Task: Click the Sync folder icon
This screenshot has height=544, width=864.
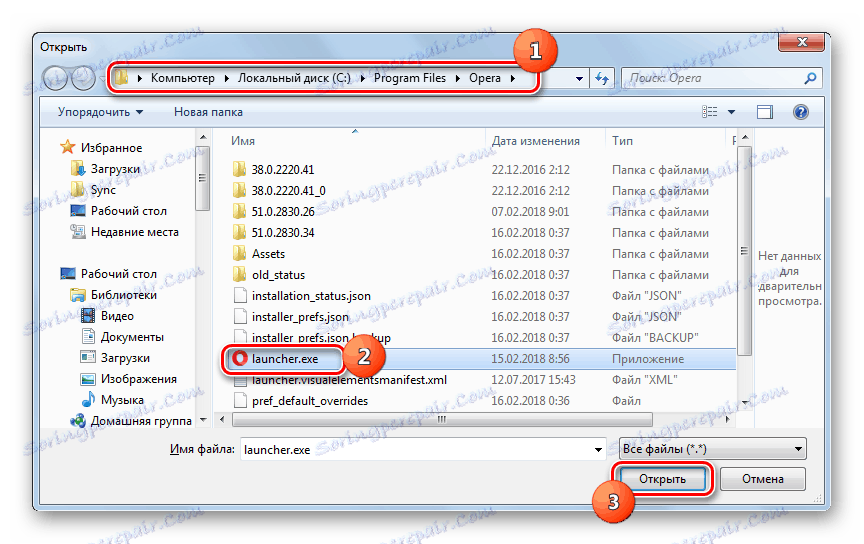Action: pos(78,190)
